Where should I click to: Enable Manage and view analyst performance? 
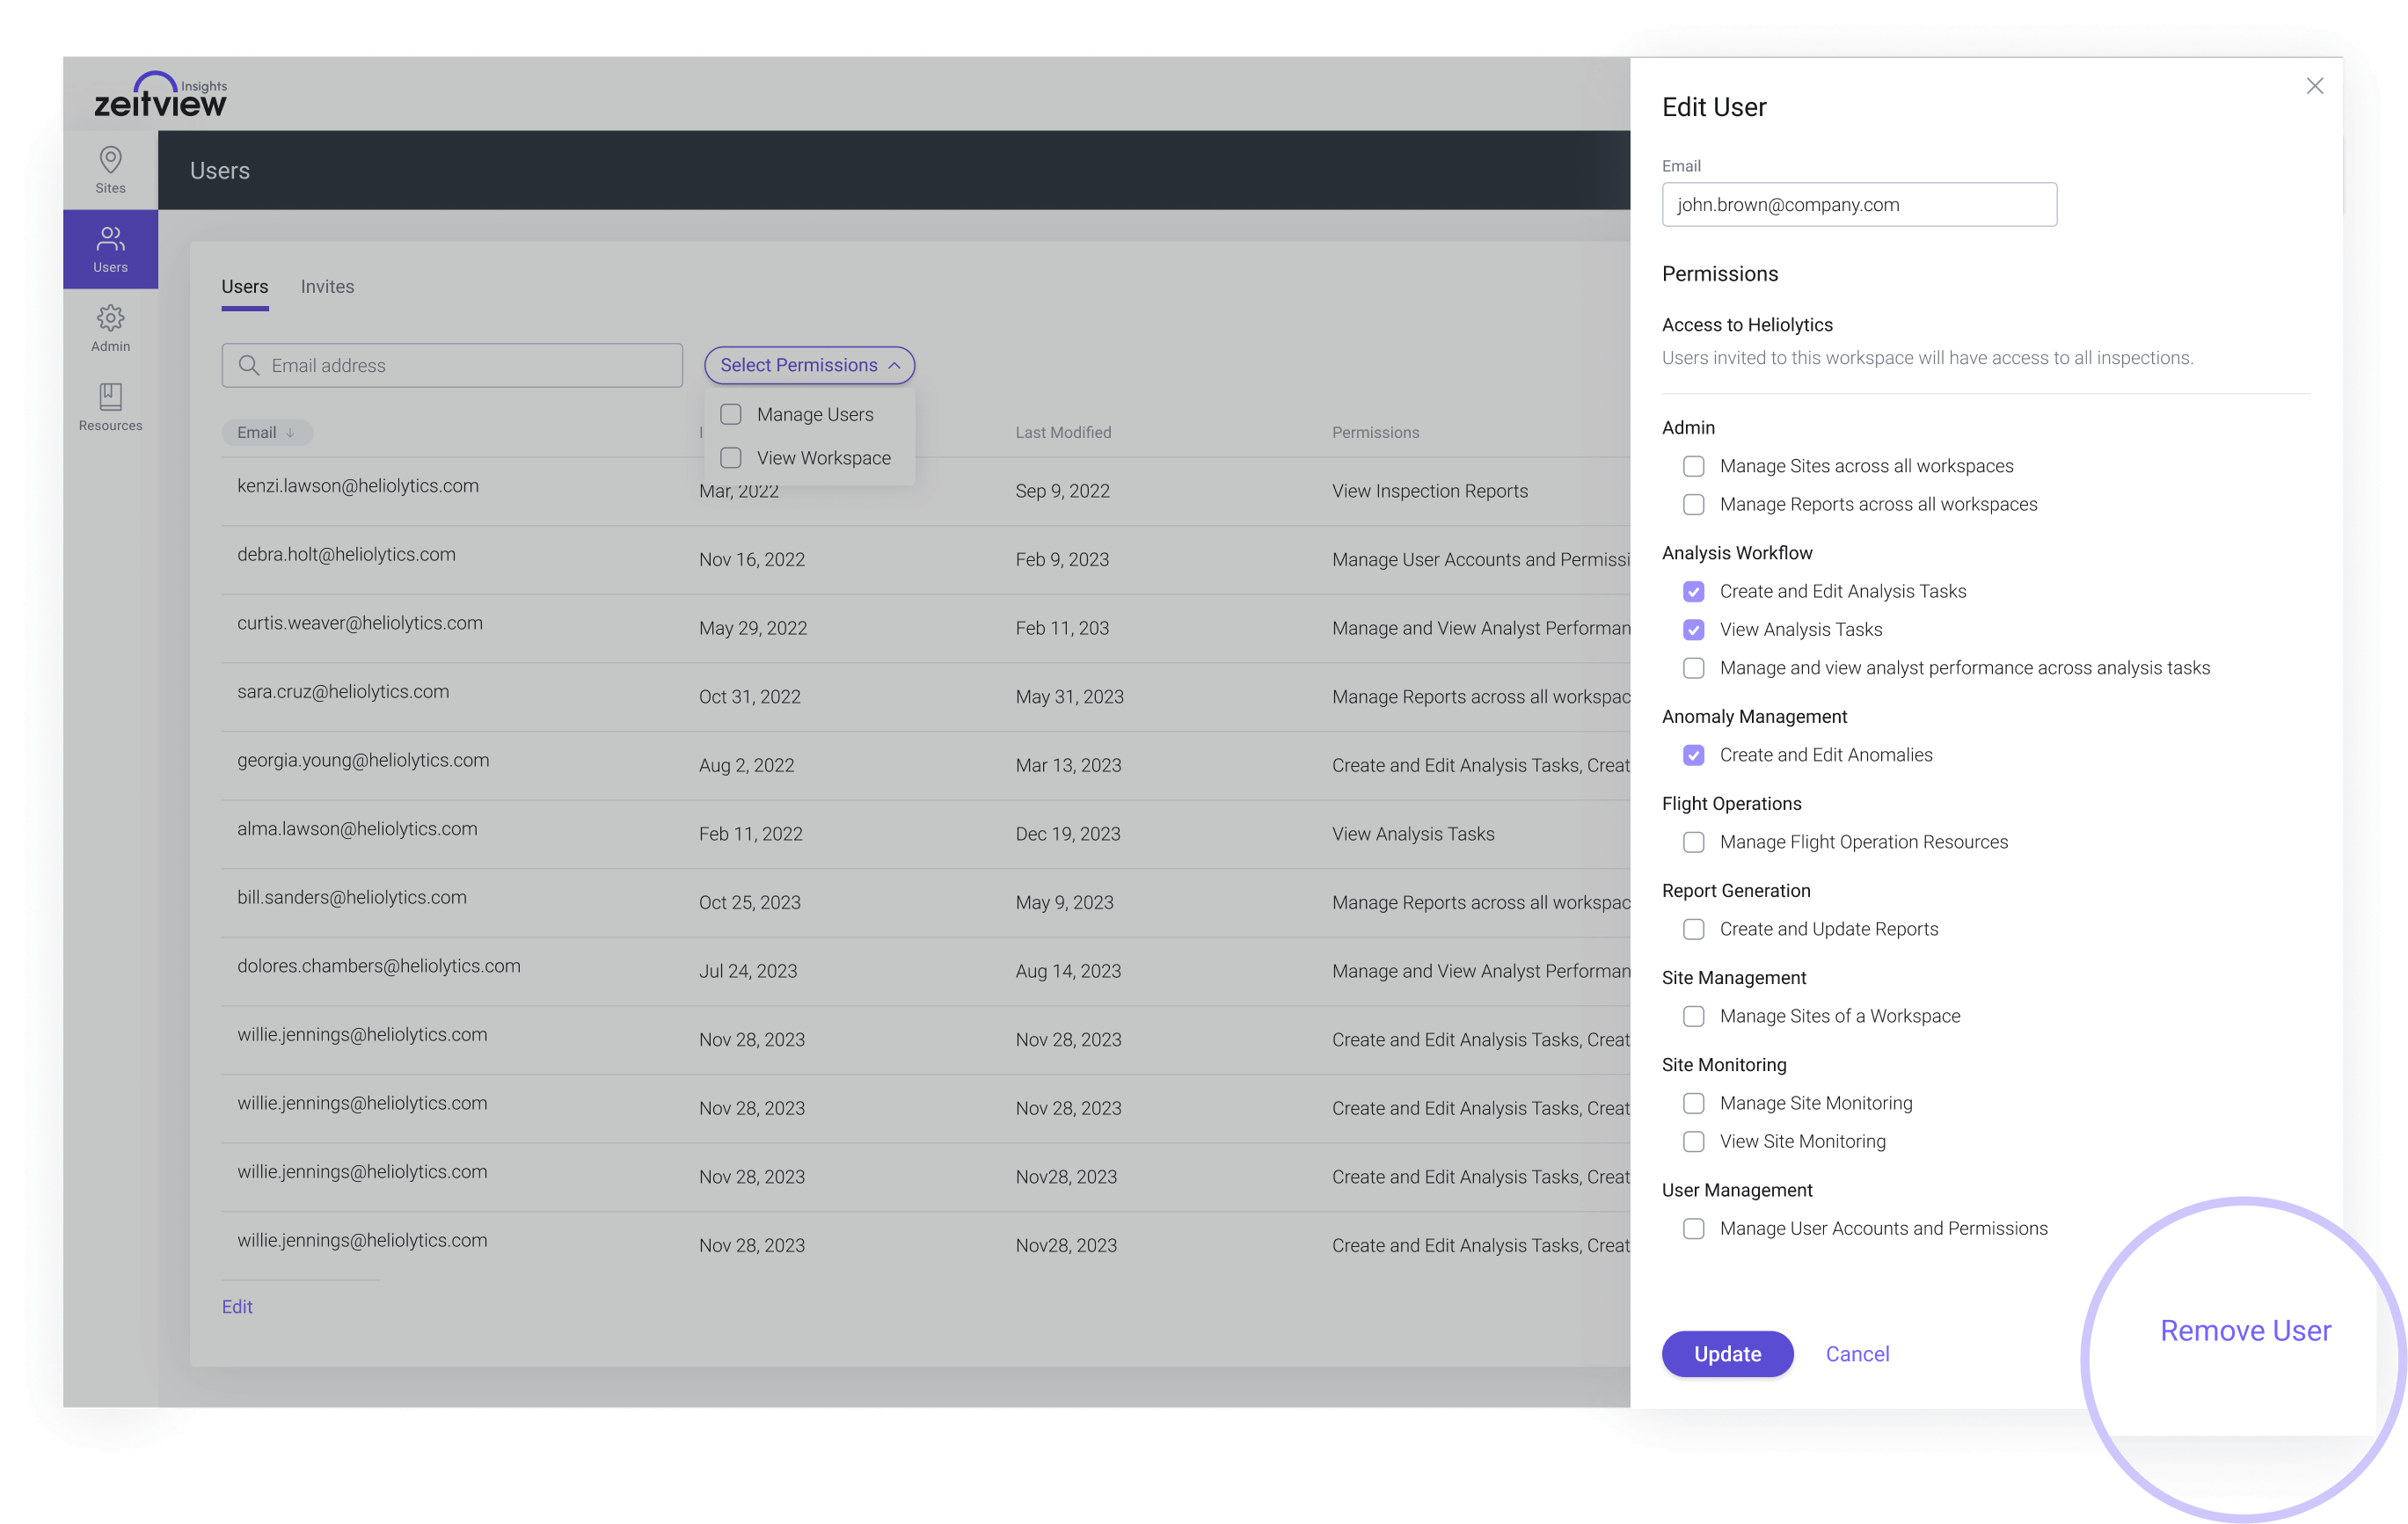click(x=1693, y=668)
